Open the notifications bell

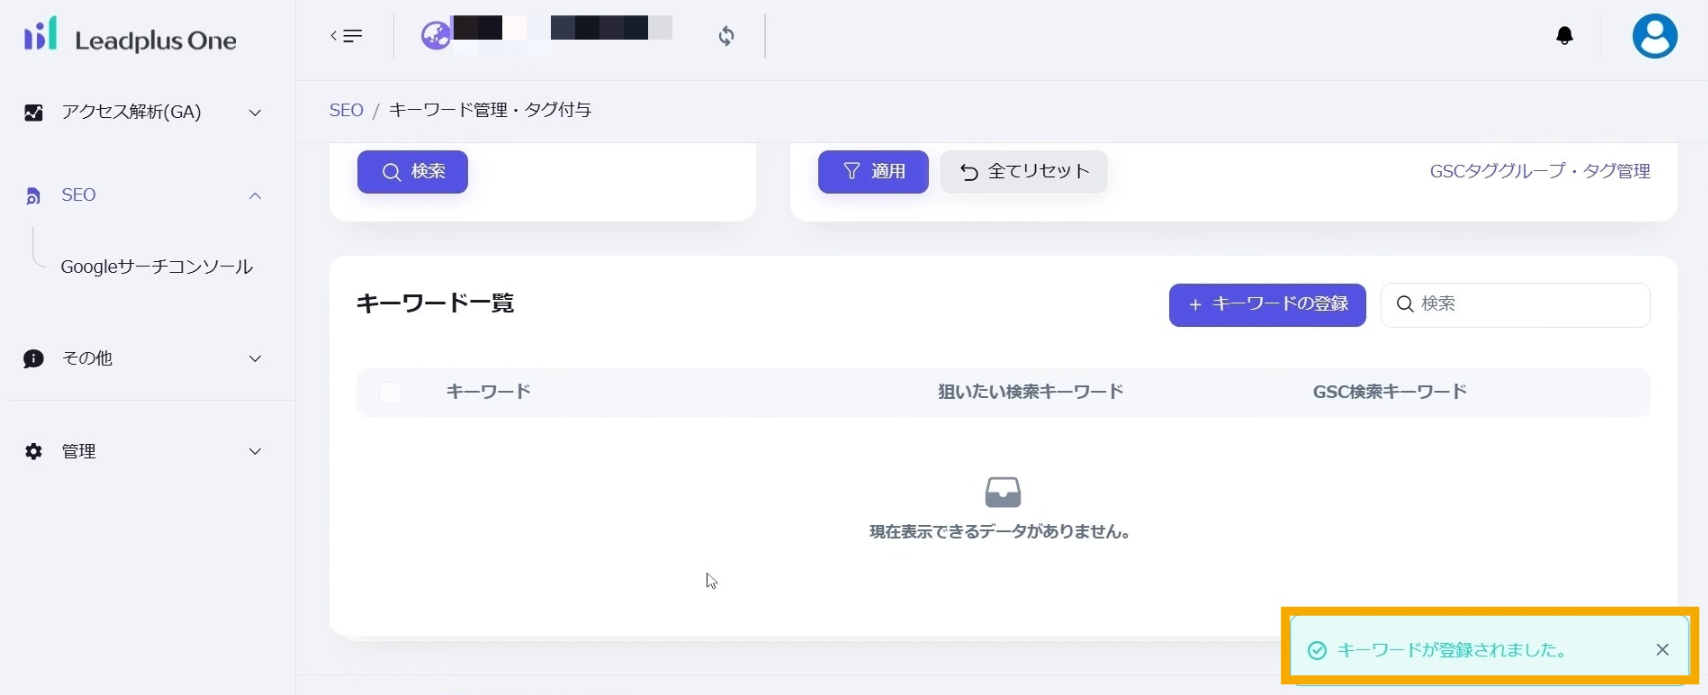point(1565,36)
